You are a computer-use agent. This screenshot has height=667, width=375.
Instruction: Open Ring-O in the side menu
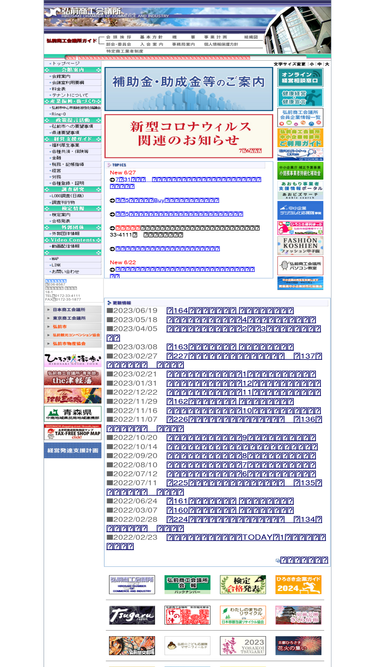(x=73, y=114)
